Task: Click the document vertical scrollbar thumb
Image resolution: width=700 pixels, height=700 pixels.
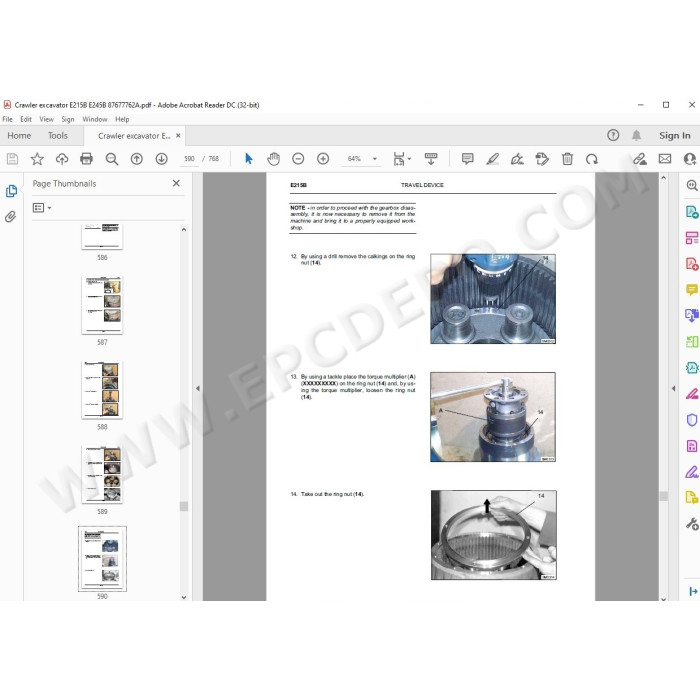Action: point(663,496)
